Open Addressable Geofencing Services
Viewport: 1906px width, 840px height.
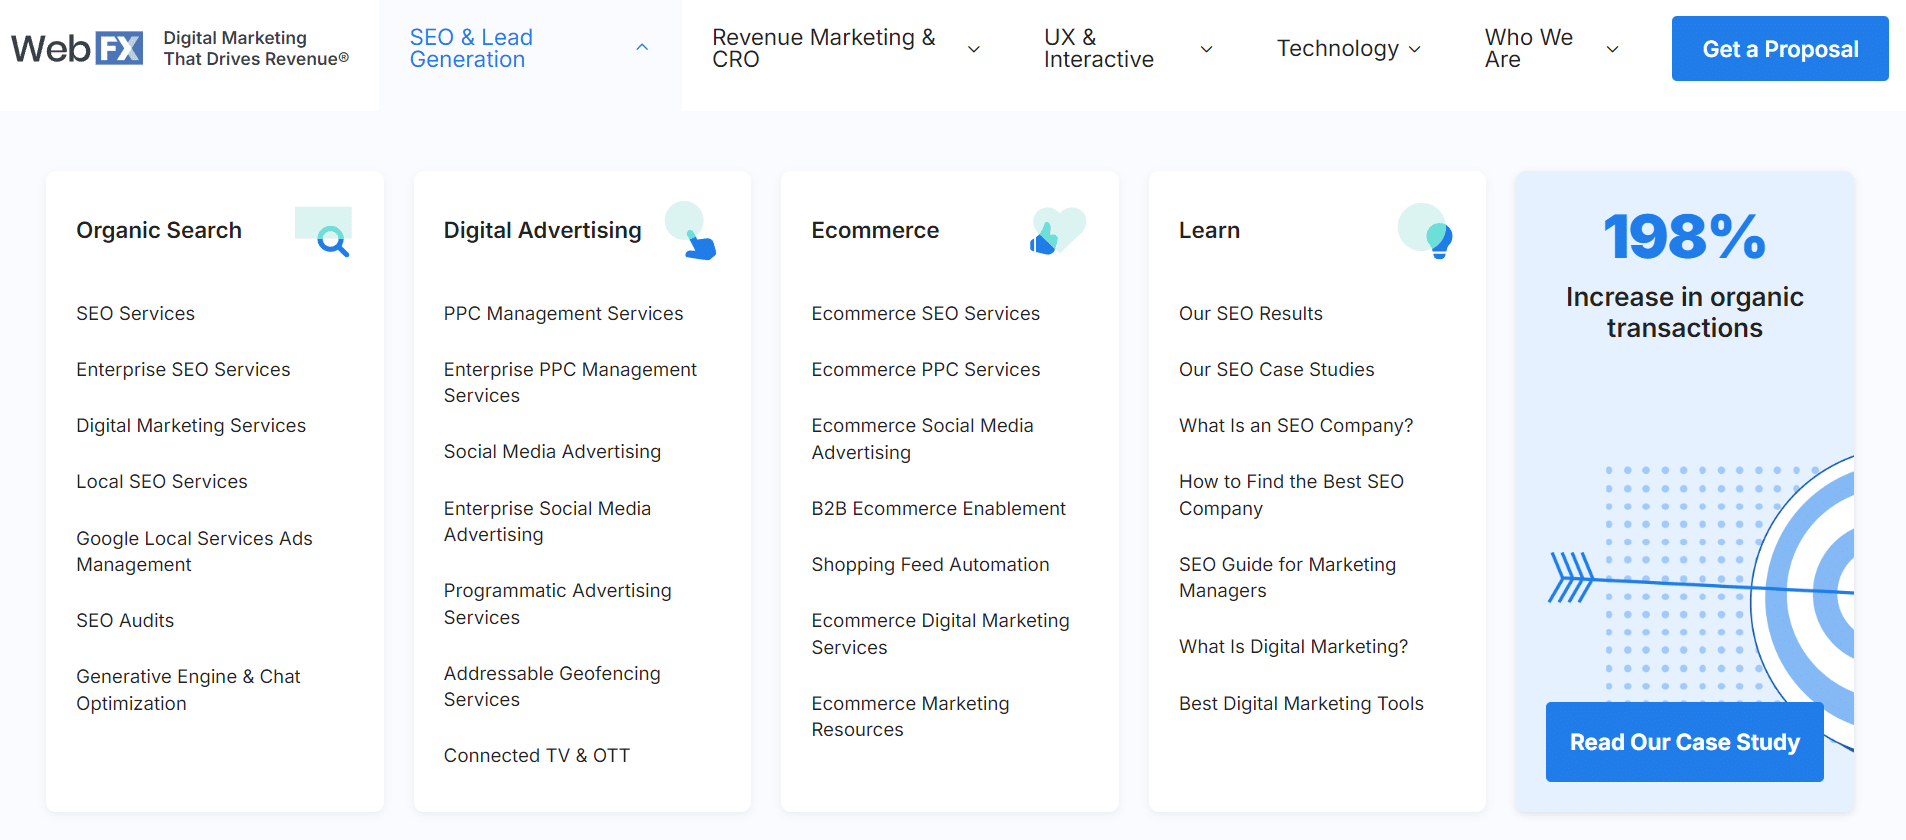pyautogui.click(x=552, y=686)
